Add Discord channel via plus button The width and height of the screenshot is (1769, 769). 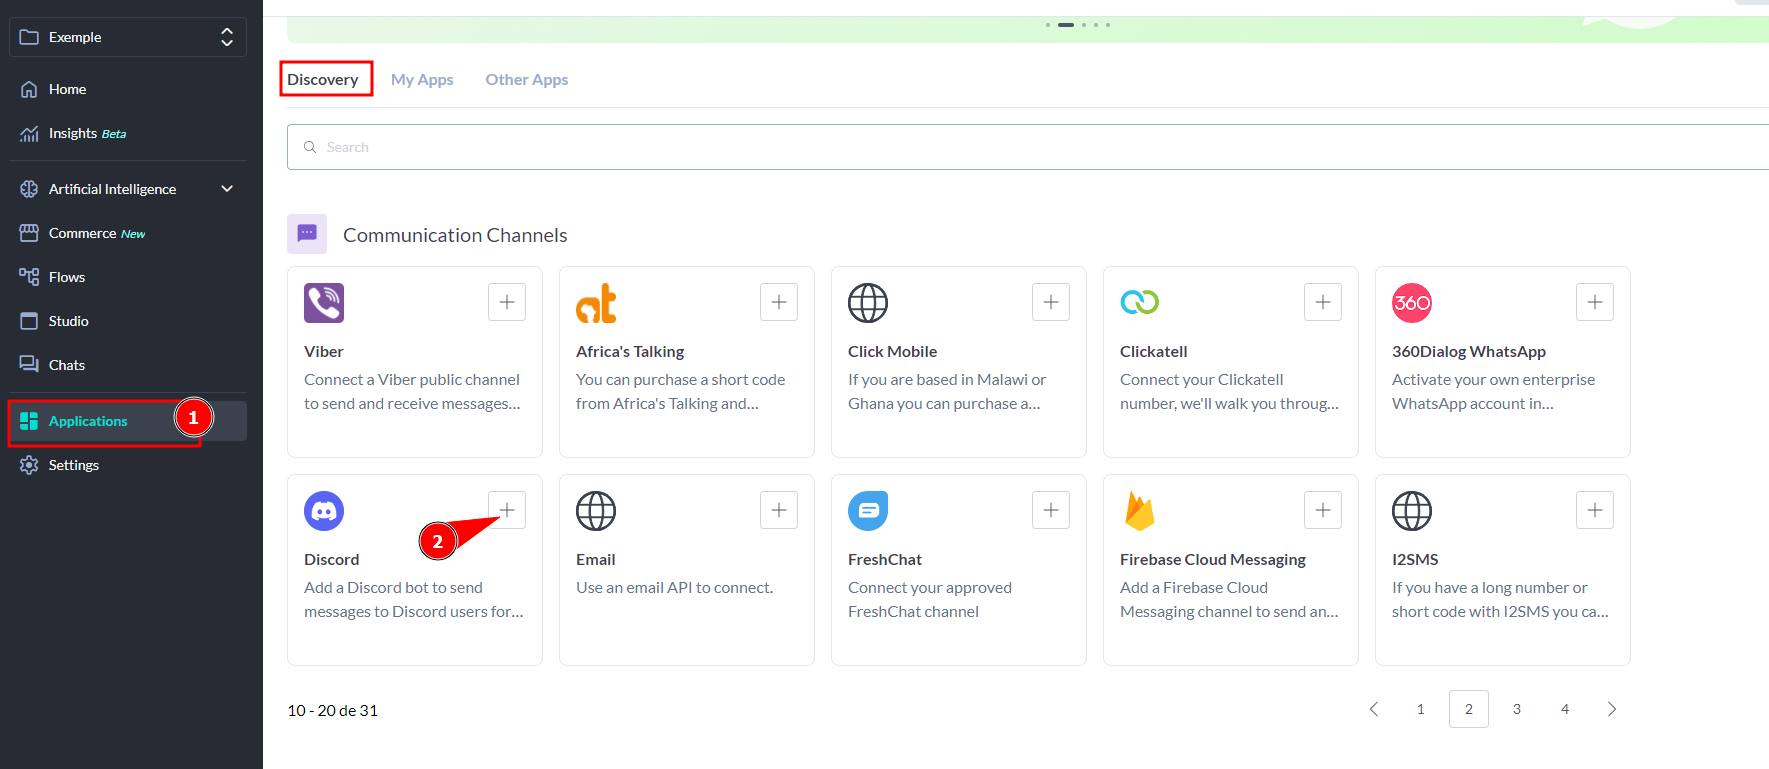(x=507, y=510)
